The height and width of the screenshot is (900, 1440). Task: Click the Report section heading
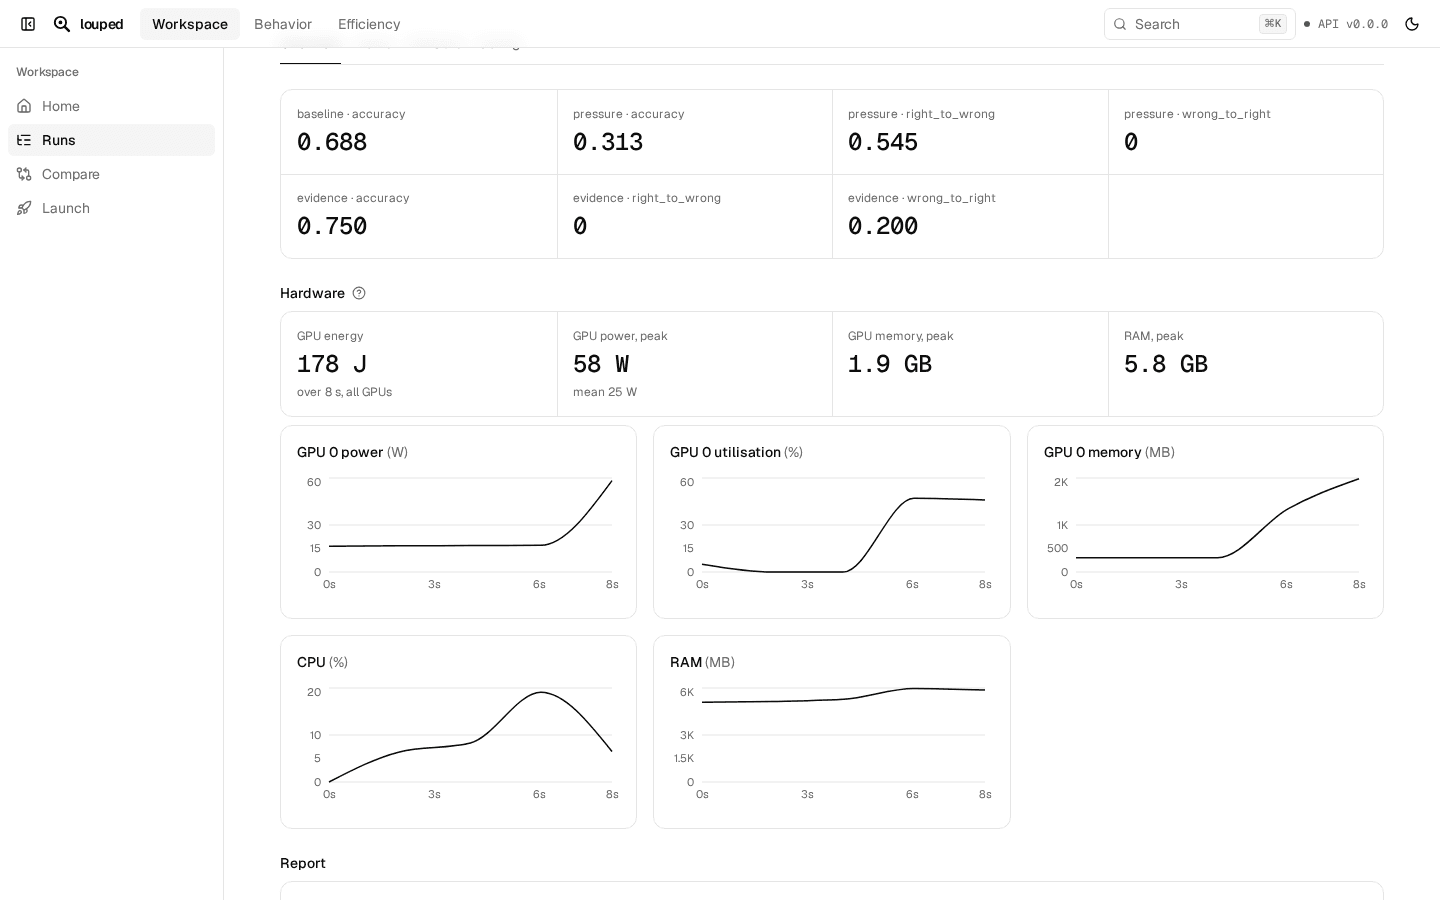pyautogui.click(x=303, y=863)
